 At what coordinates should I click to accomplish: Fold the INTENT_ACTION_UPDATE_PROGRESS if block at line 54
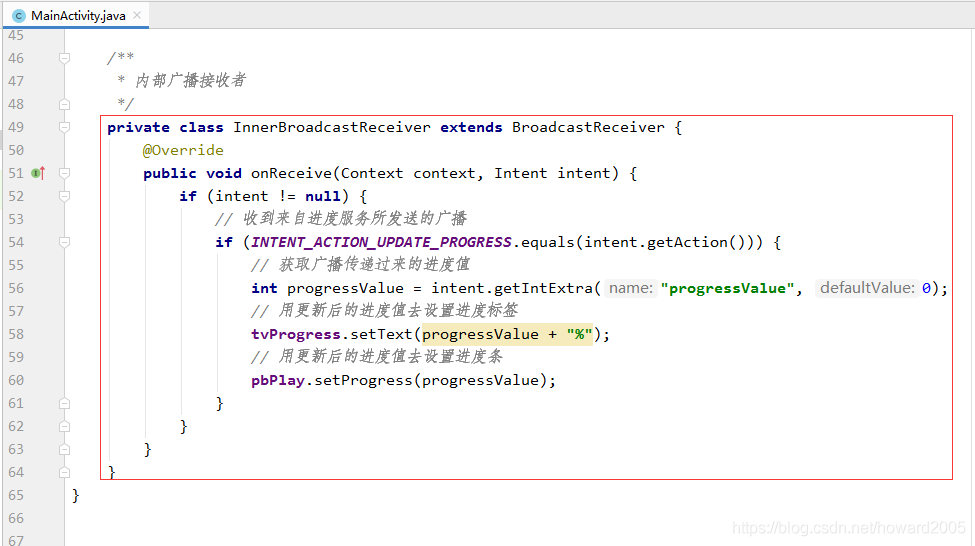click(x=64, y=242)
